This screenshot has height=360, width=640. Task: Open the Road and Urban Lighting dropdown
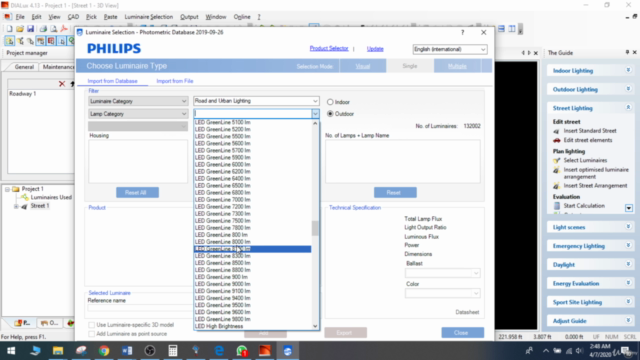pyautogui.click(x=256, y=101)
